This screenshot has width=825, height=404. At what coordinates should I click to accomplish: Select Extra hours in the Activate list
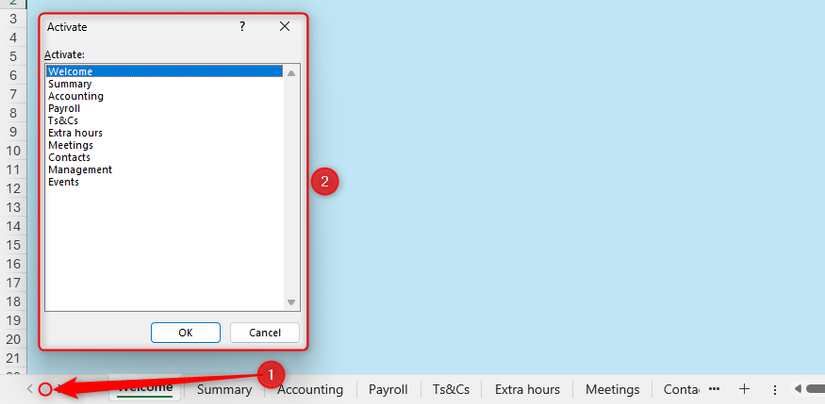coord(164,133)
